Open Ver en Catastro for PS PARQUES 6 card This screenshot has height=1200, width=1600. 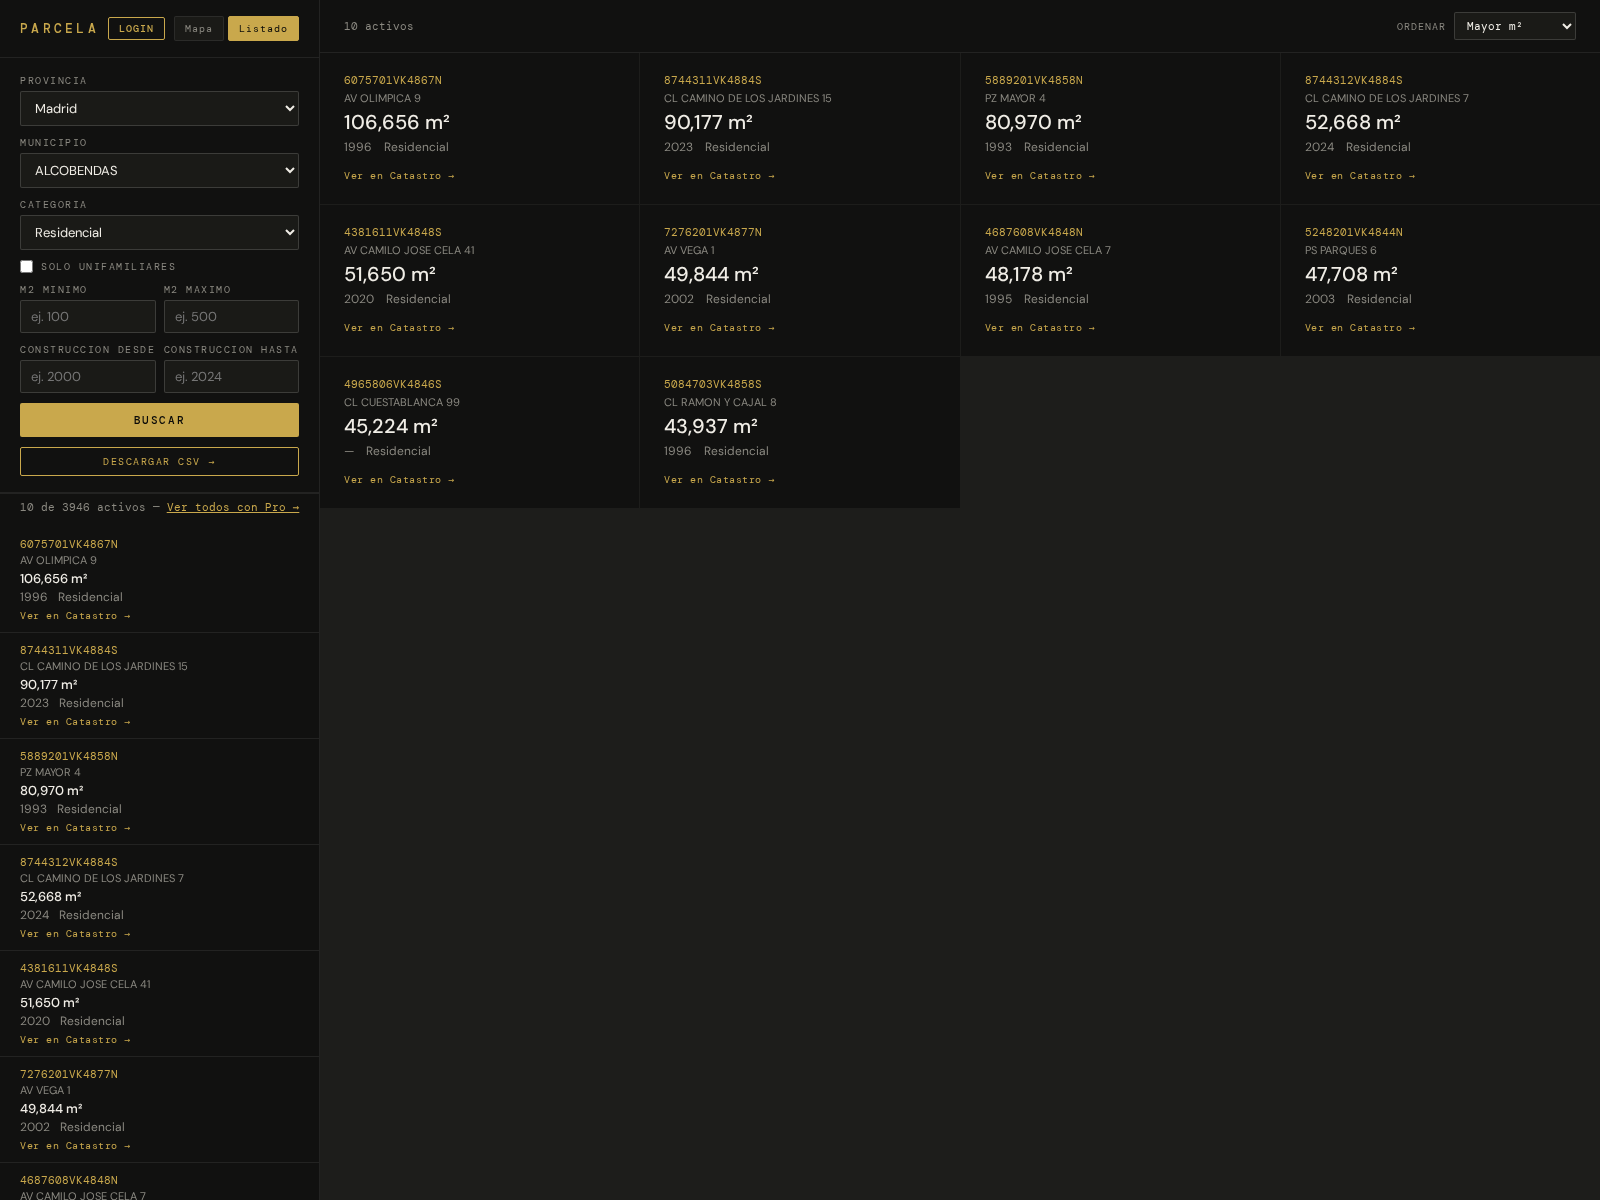1360,328
